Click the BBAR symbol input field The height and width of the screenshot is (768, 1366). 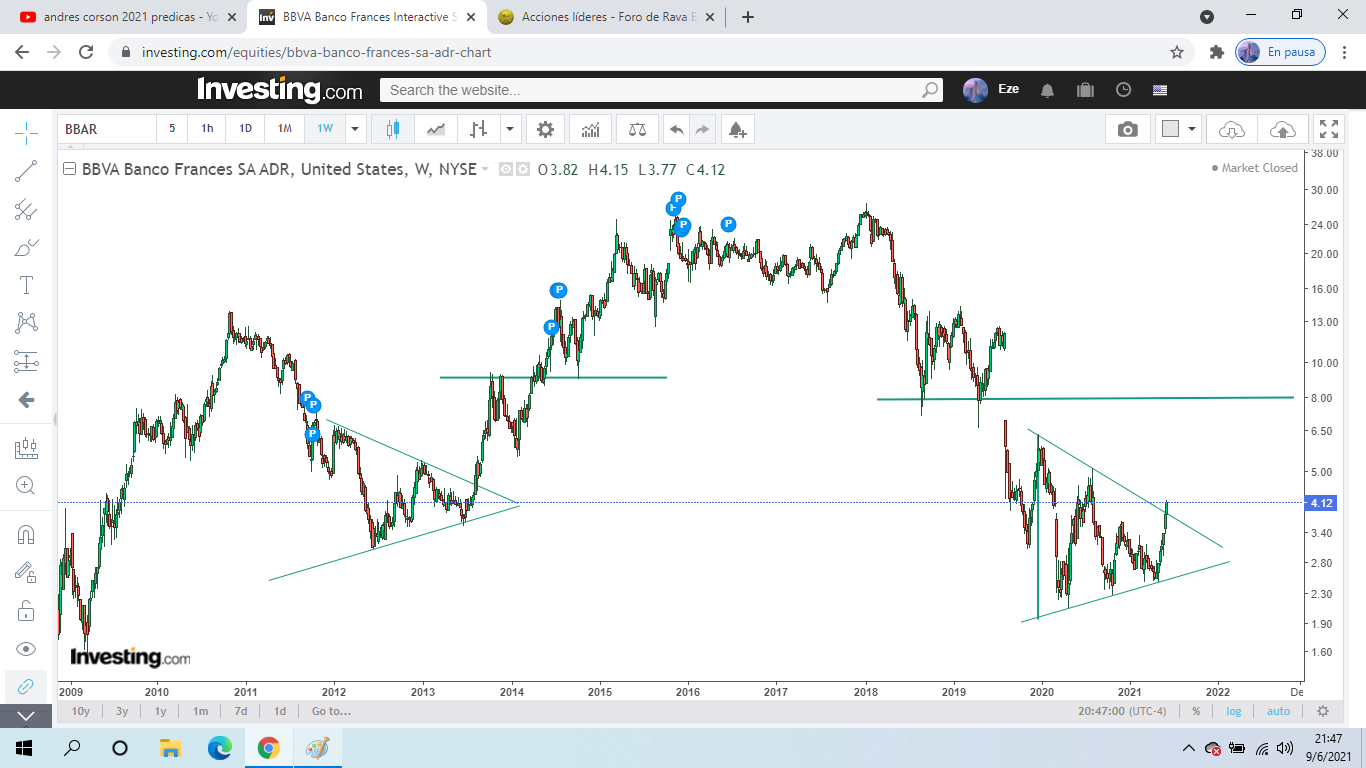pos(107,129)
